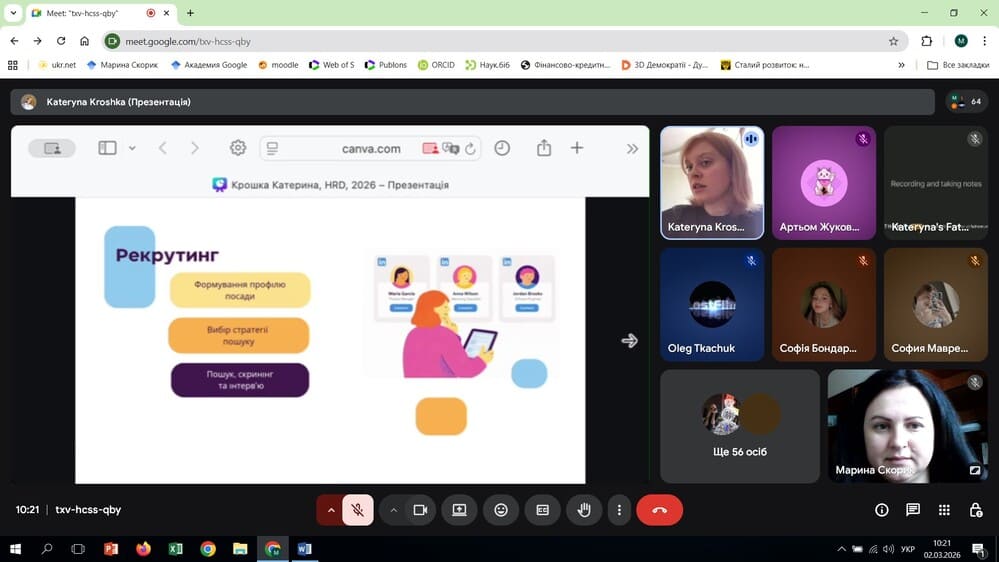999x562 pixels.
Task: Toggle closed captions button
Action: pyautogui.click(x=542, y=510)
